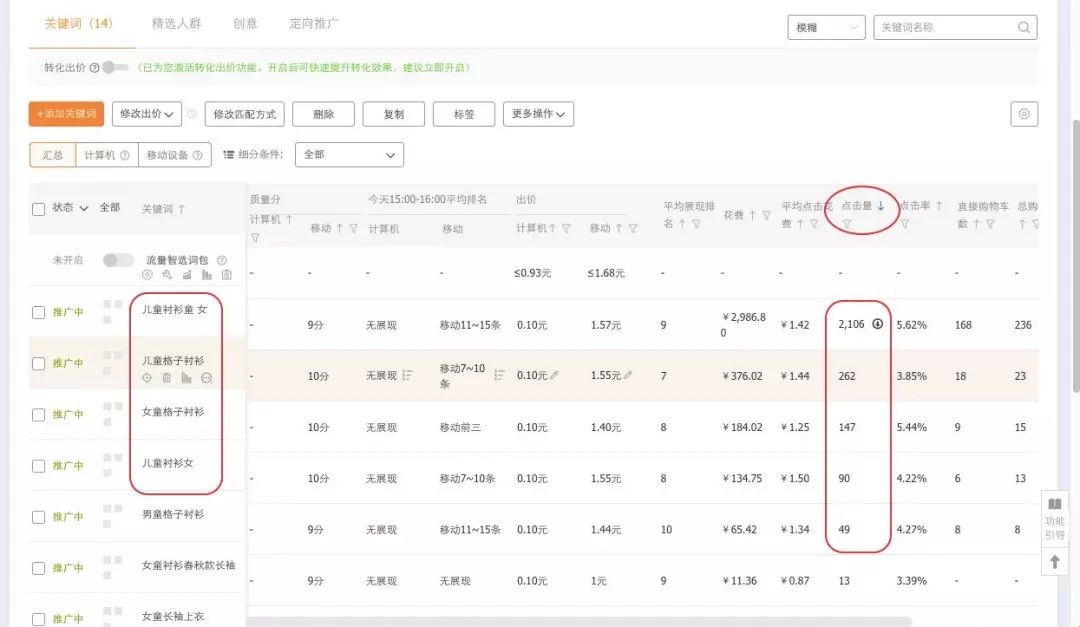Viewport: 1080px width, 627px height.
Task: Click the bar chart icon under 流量智选词包
Action: 207,275
